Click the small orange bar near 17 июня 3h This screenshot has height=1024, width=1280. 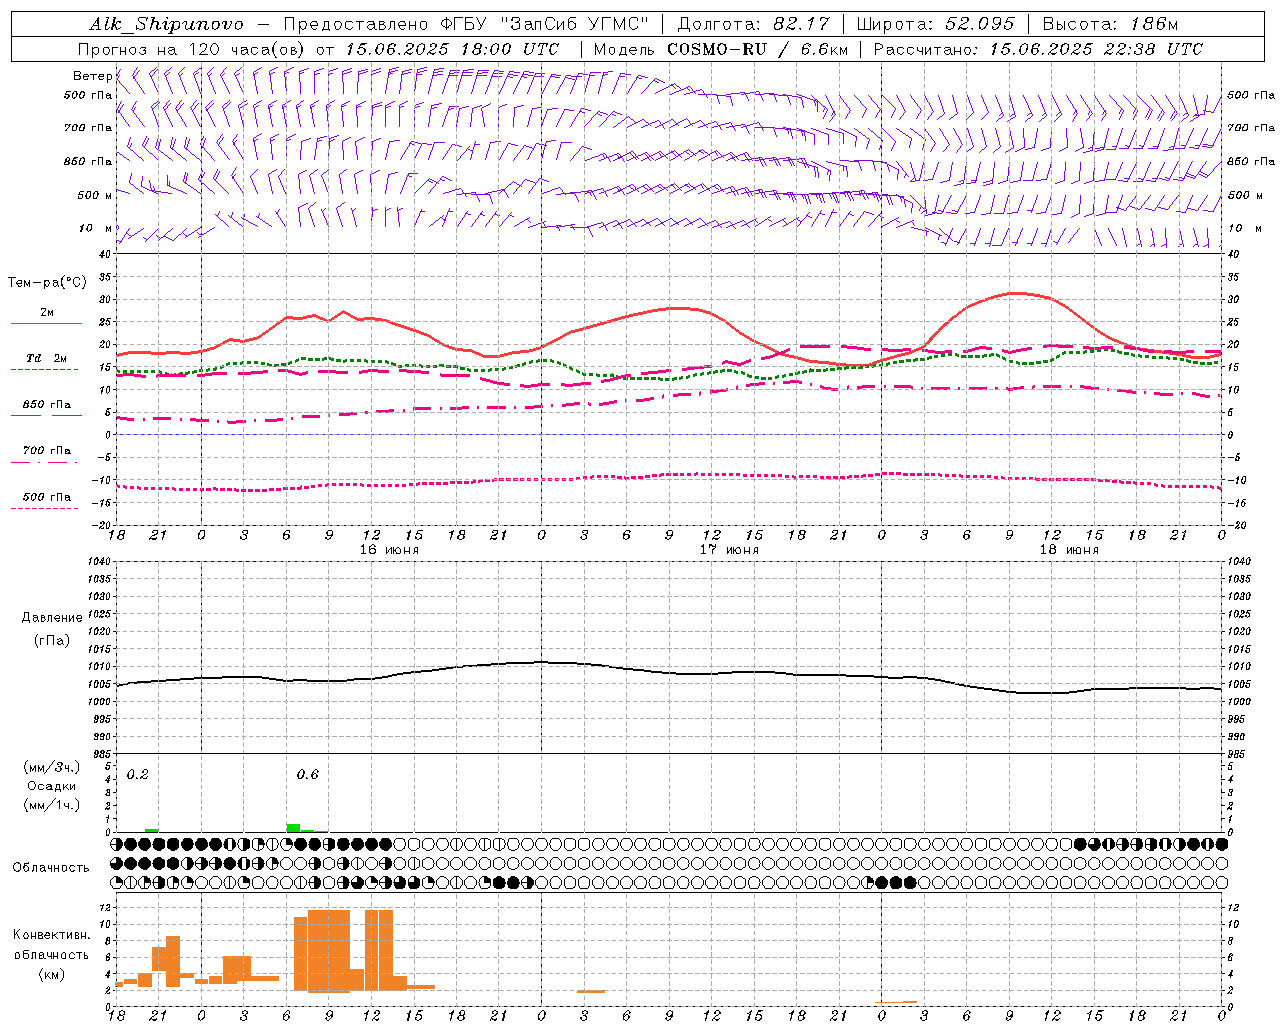tap(591, 991)
